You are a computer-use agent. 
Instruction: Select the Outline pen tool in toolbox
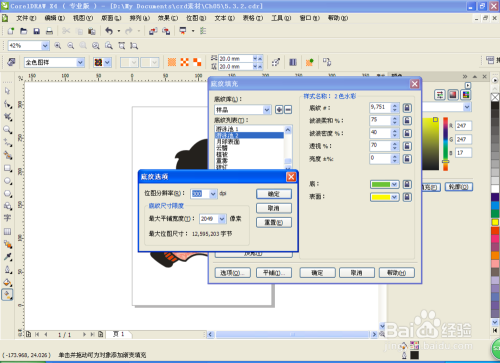[x=7, y=270]
